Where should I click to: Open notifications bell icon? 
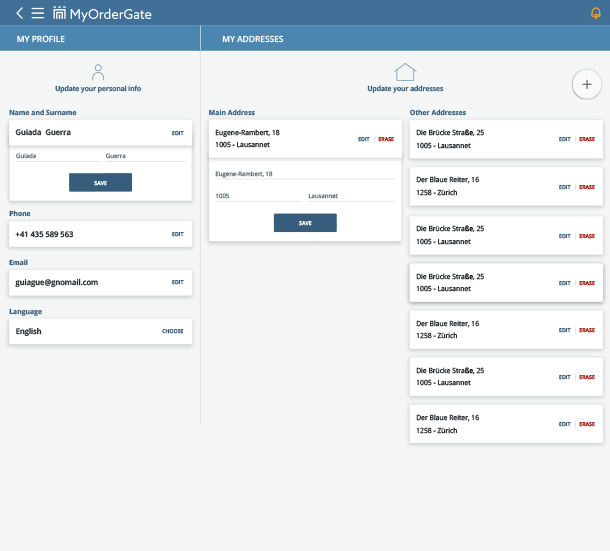[596, 13]
